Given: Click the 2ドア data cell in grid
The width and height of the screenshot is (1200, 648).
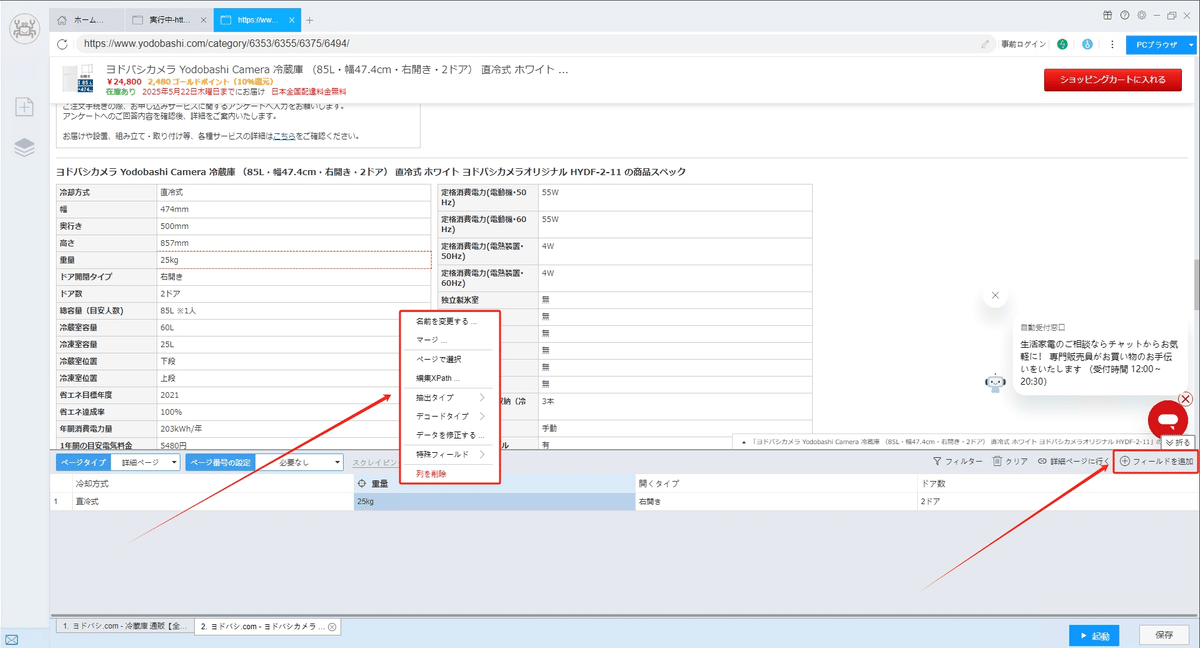Looking at the screenshot, I should 1058,501.
